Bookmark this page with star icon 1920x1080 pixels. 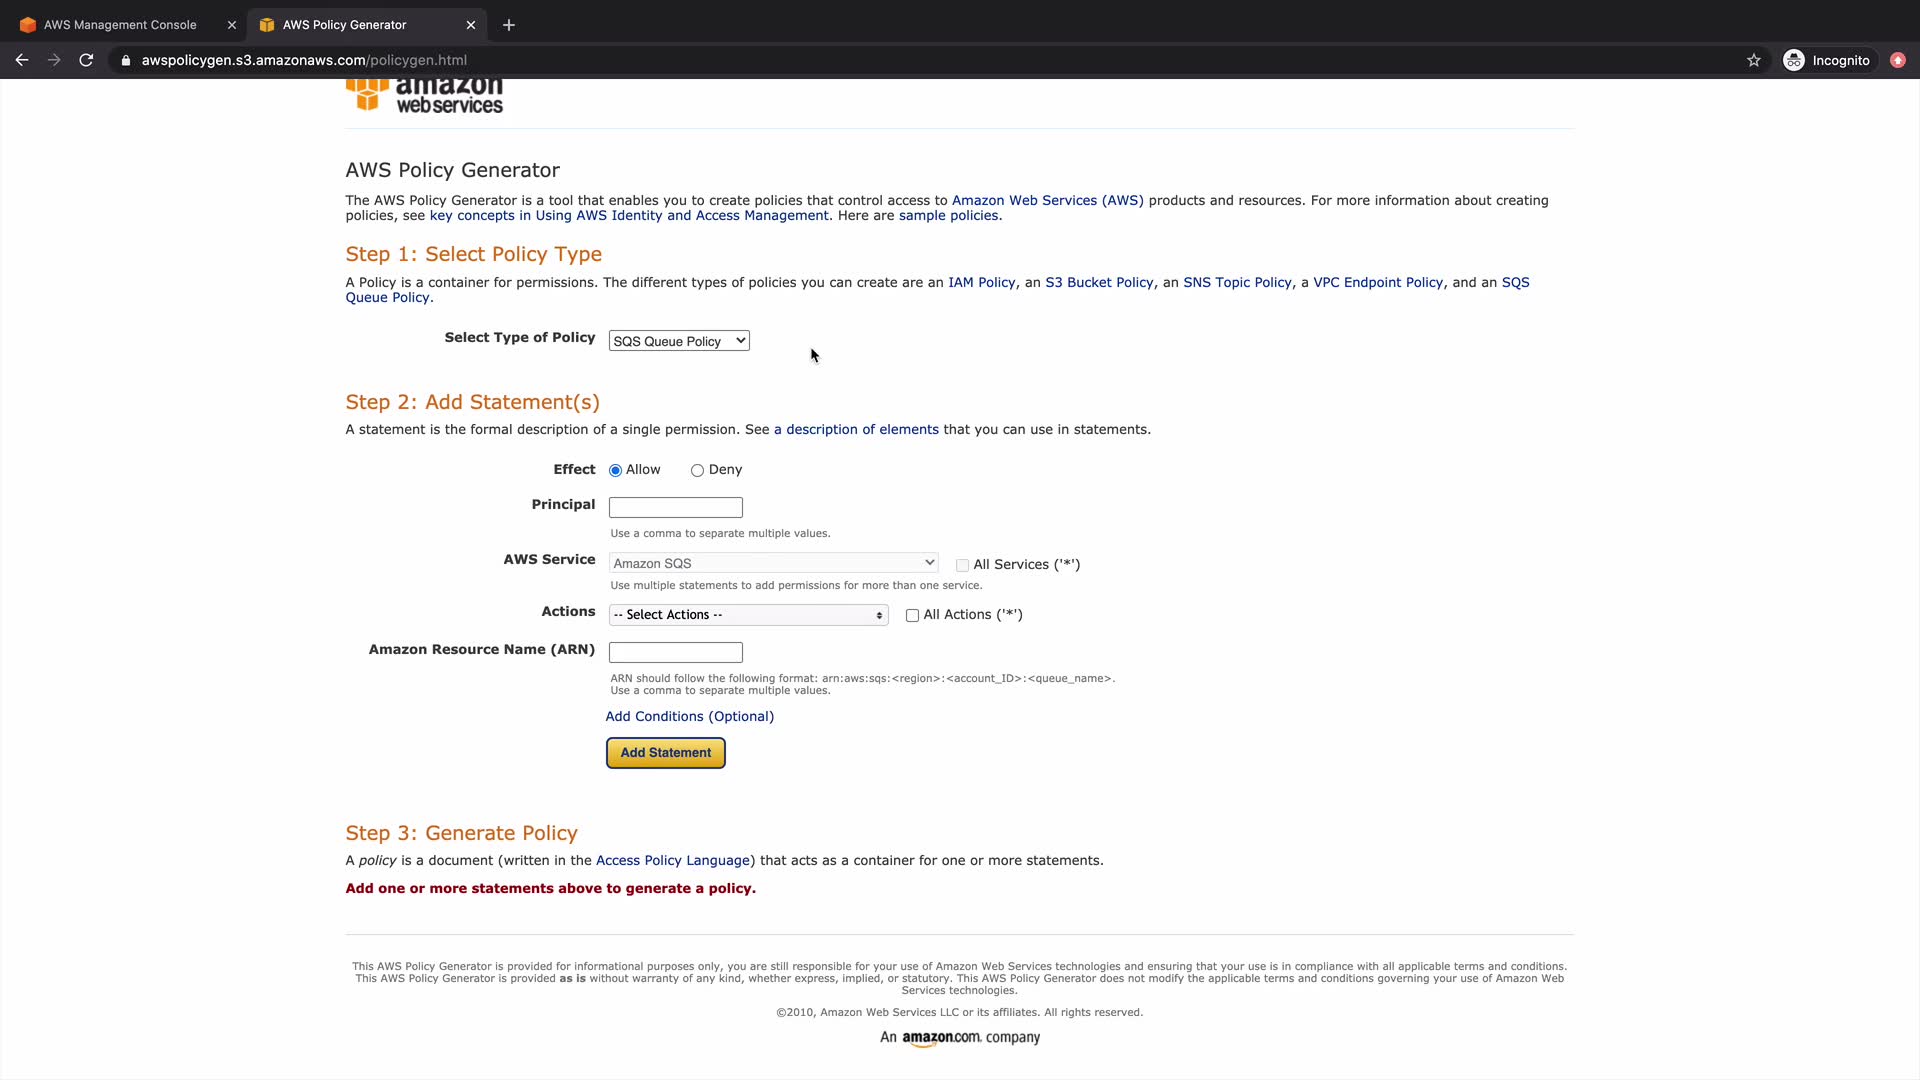[1753, 60]
